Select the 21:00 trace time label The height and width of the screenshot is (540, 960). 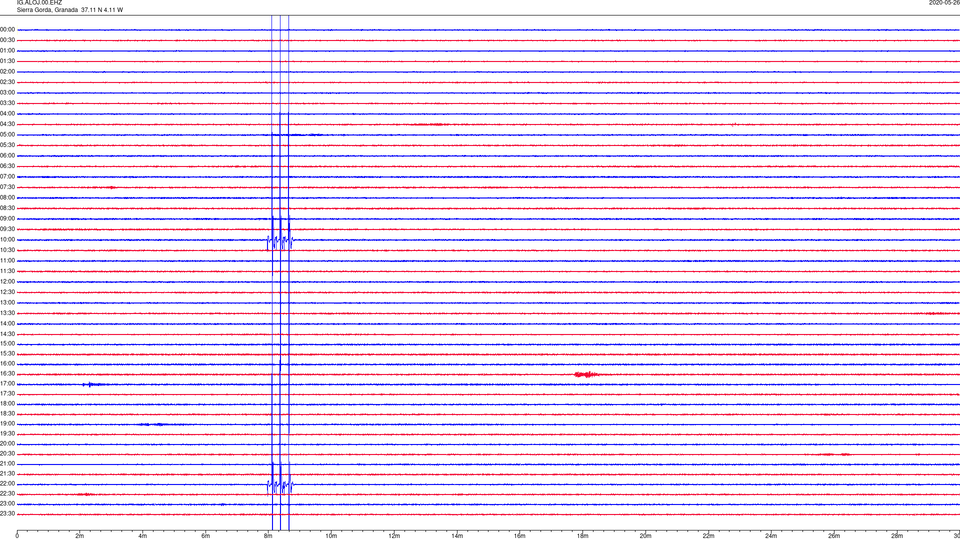(7, 464)
